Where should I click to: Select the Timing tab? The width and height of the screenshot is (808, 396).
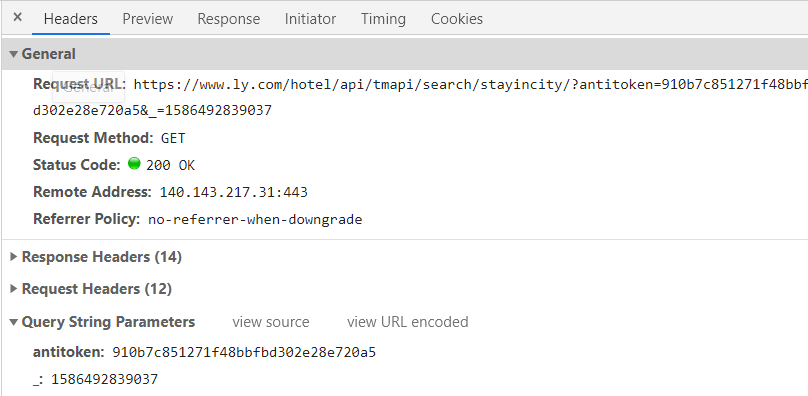point(383,19)
